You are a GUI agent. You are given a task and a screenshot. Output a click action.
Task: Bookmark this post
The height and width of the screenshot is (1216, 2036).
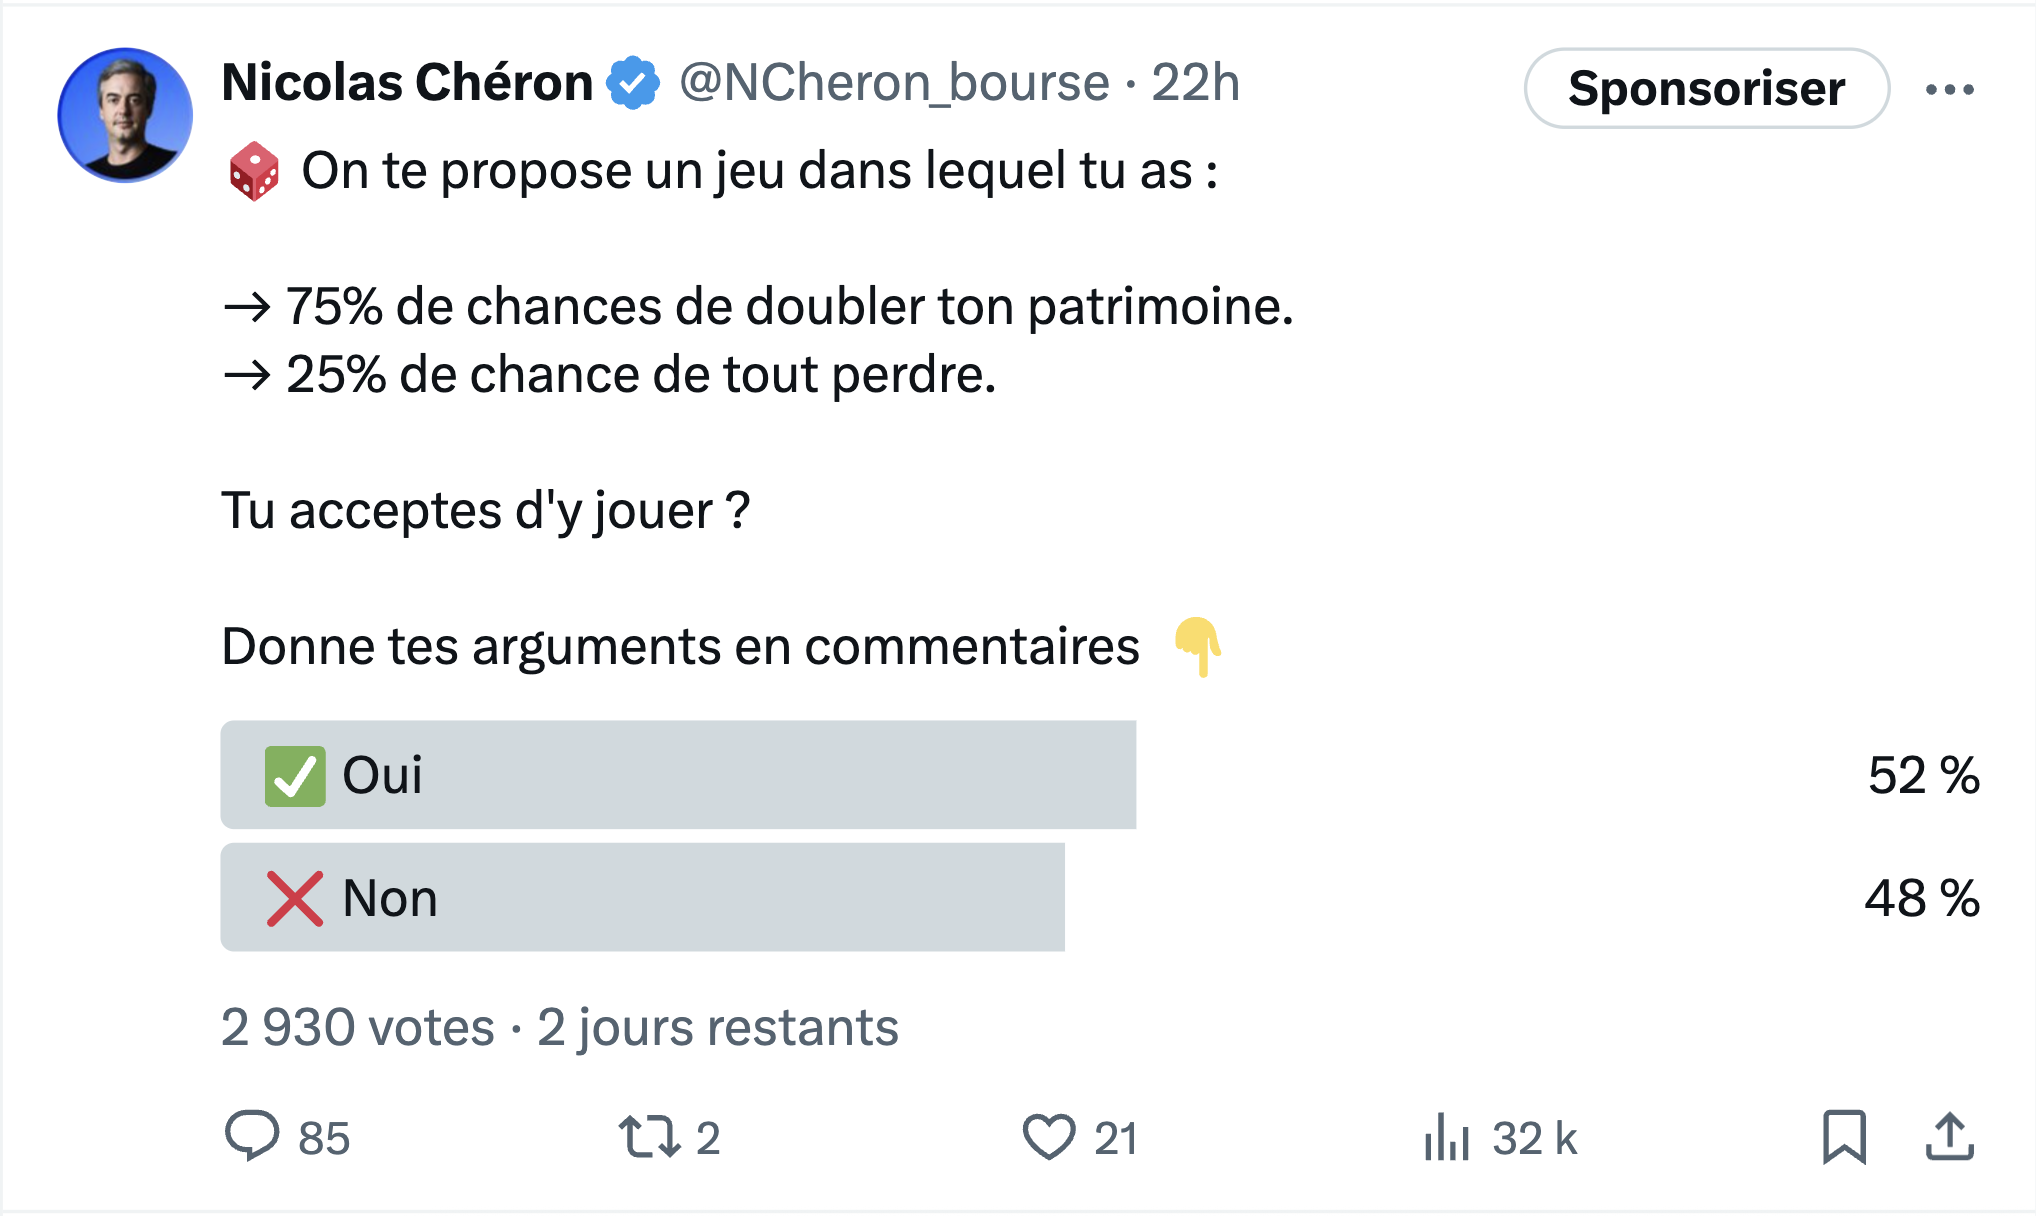point(1844,1137)
